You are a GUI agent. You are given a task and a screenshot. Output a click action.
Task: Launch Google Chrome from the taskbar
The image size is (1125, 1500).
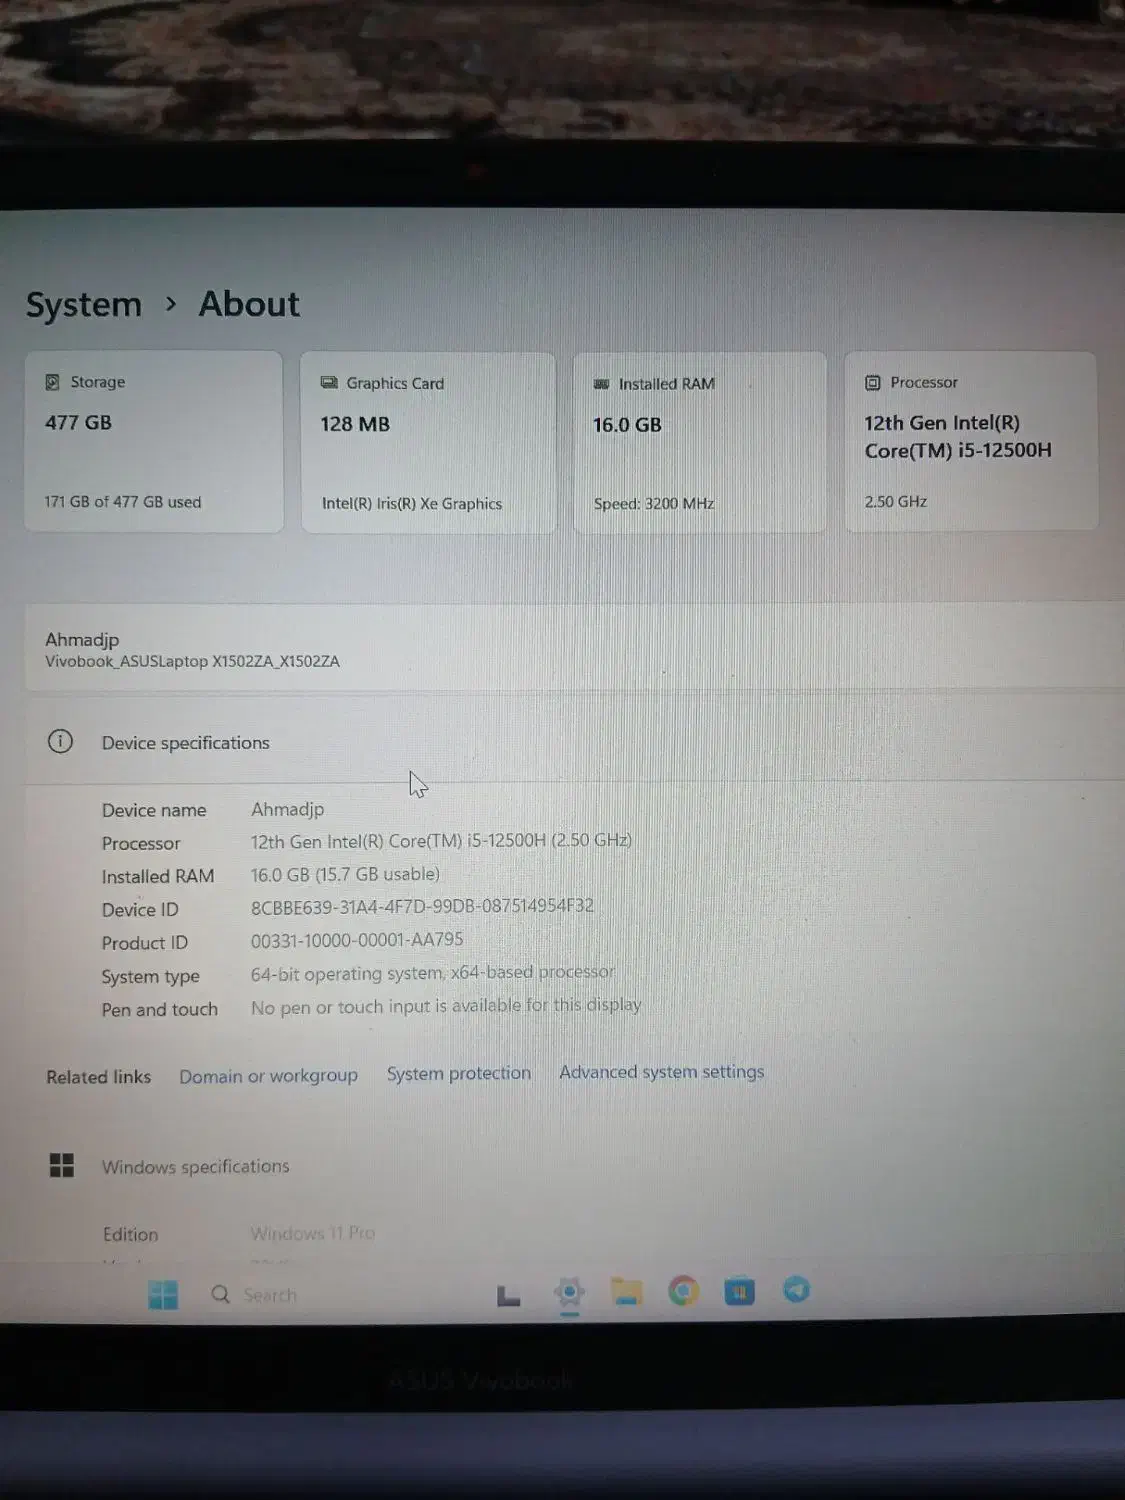click(x=683, y=1292)
